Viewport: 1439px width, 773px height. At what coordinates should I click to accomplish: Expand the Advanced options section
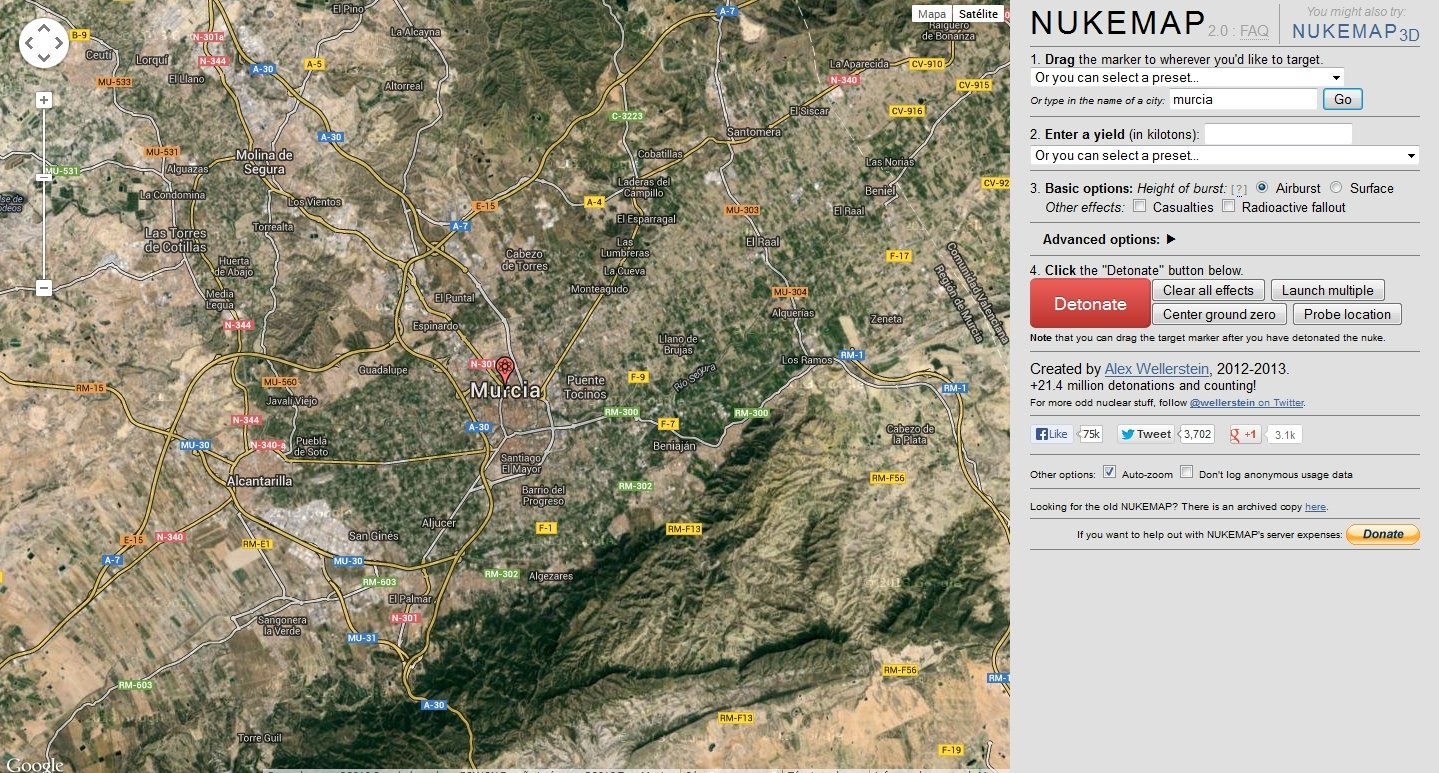pyautogui.click(x=1109, y=239)
